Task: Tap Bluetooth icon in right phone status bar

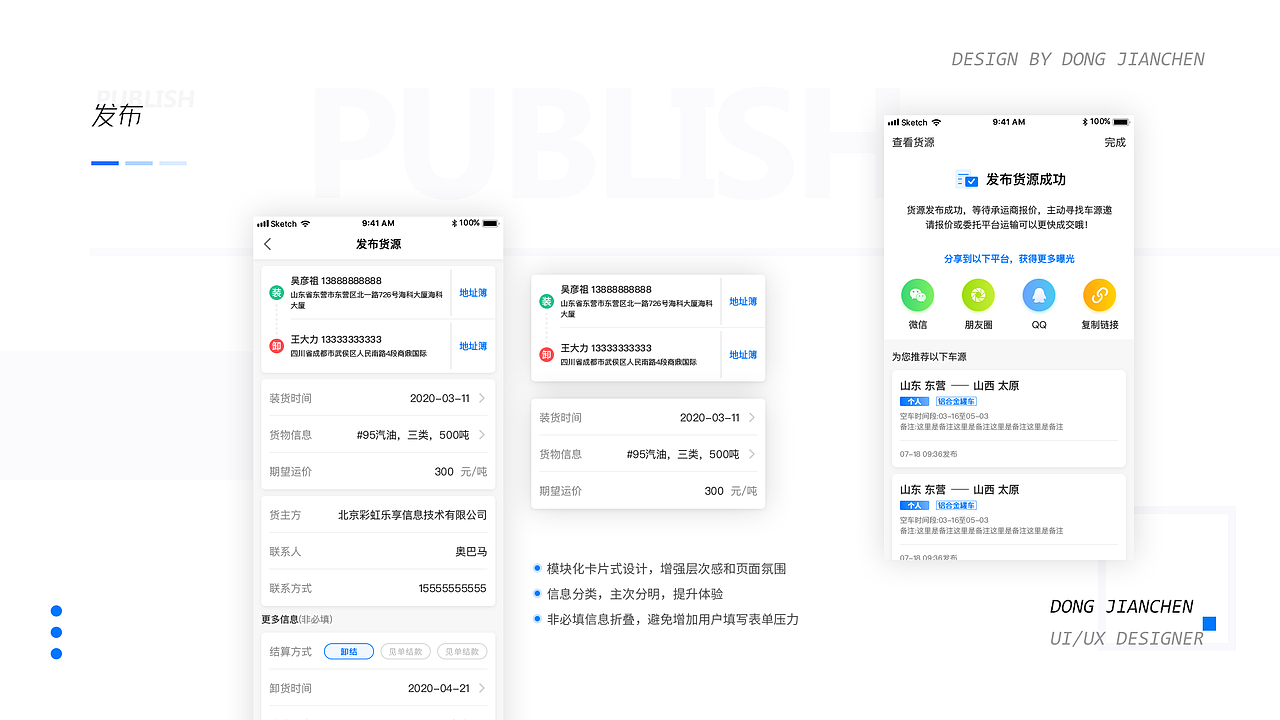Action: click(1085, 122)
